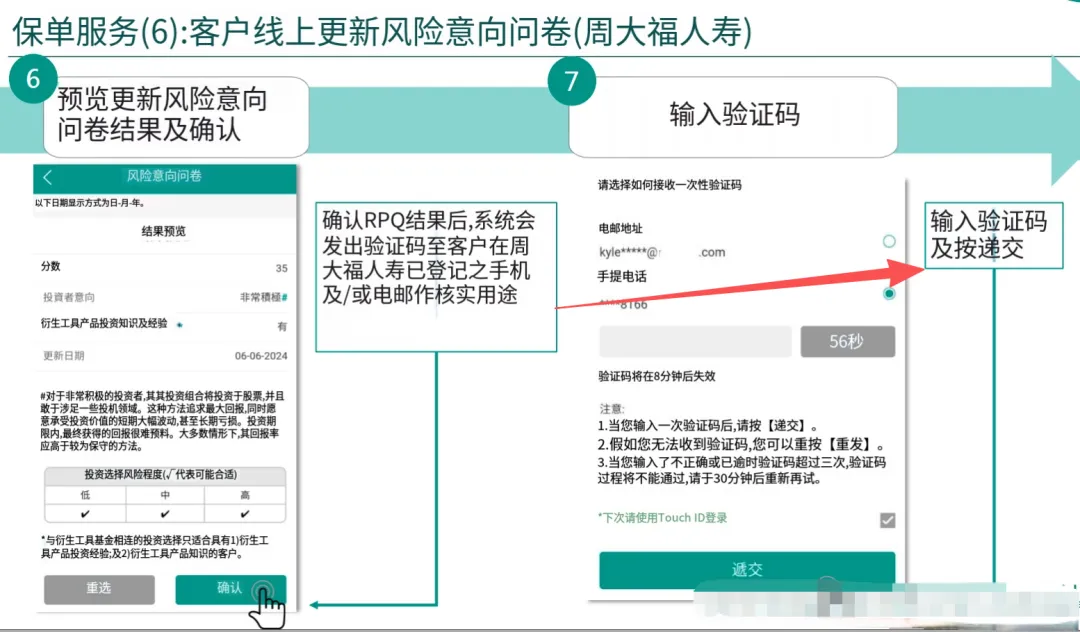Click the 低 risk column header
Screen dimensions: 1080x632
(x=85, y=495)
